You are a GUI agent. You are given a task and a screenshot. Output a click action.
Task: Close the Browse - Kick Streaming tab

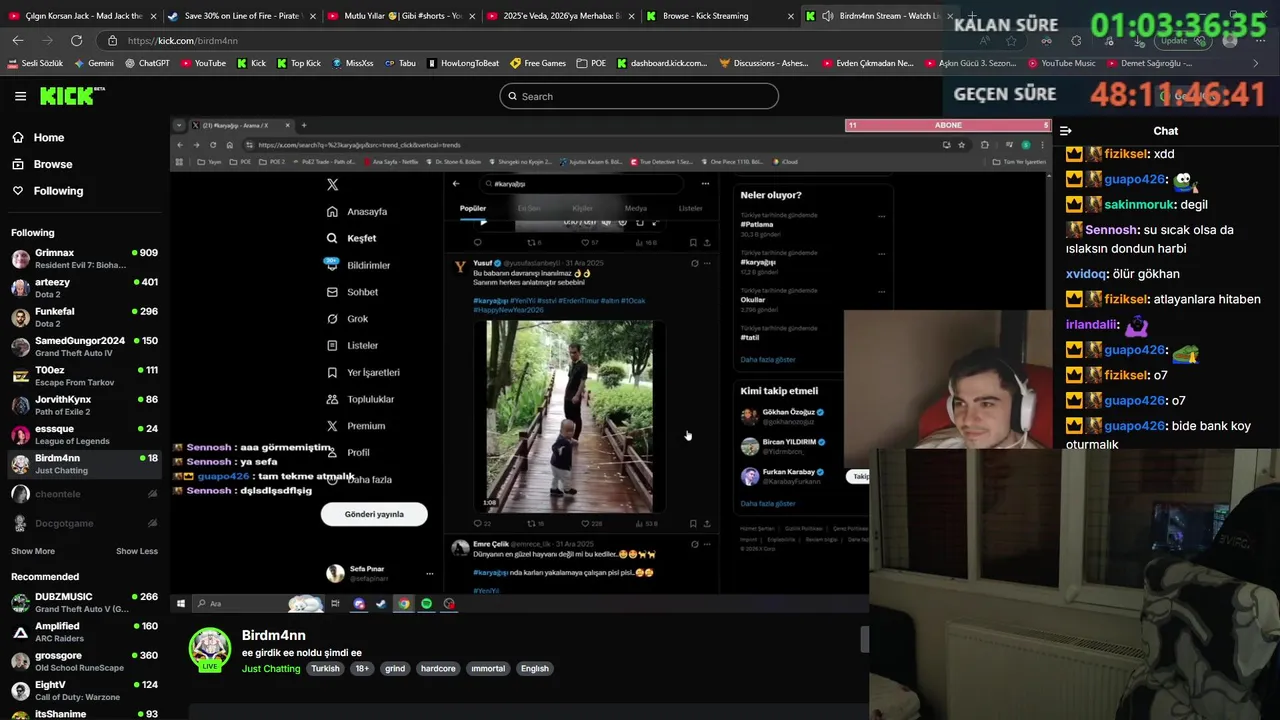(791, 16)
